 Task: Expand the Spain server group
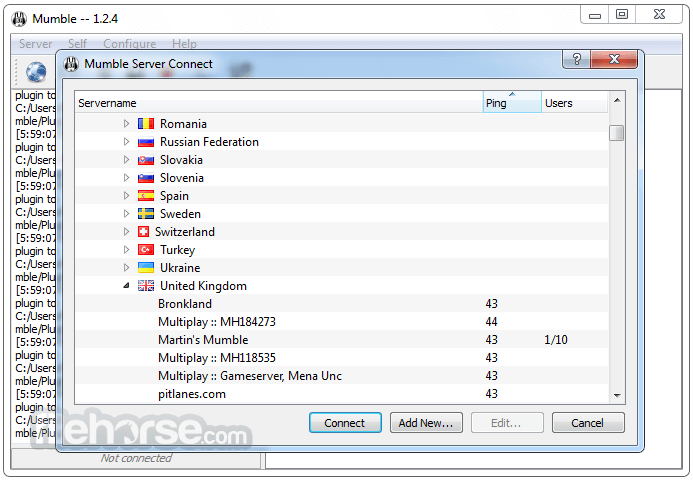[x=126, y=196]
